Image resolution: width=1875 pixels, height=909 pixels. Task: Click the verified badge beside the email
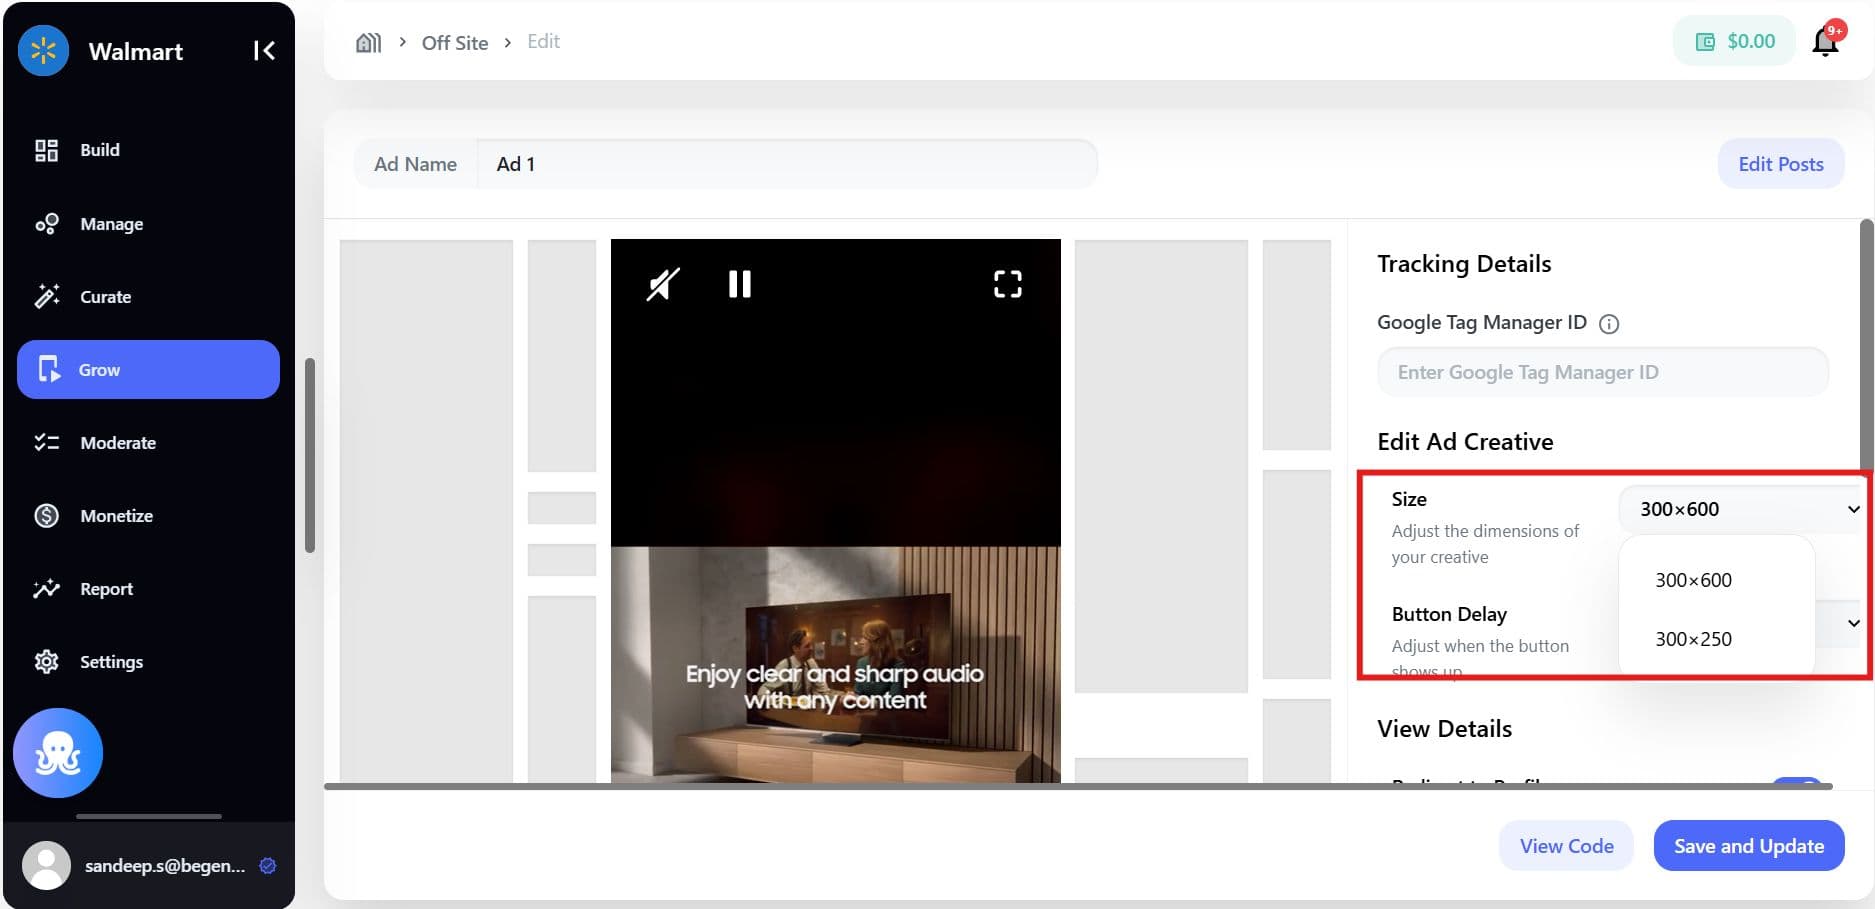tap(268, 866)
